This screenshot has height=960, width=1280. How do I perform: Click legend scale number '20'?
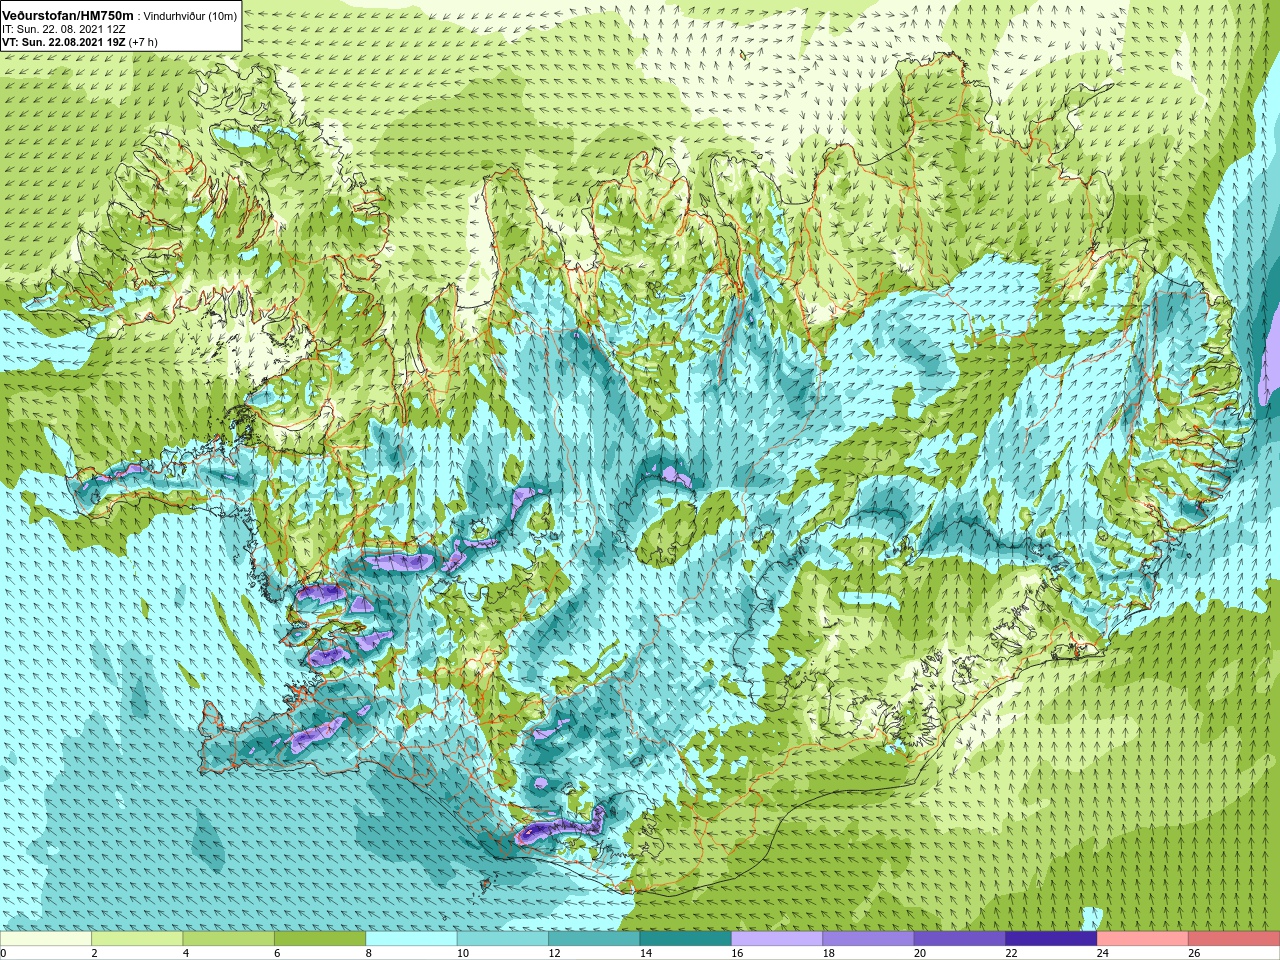920,953
